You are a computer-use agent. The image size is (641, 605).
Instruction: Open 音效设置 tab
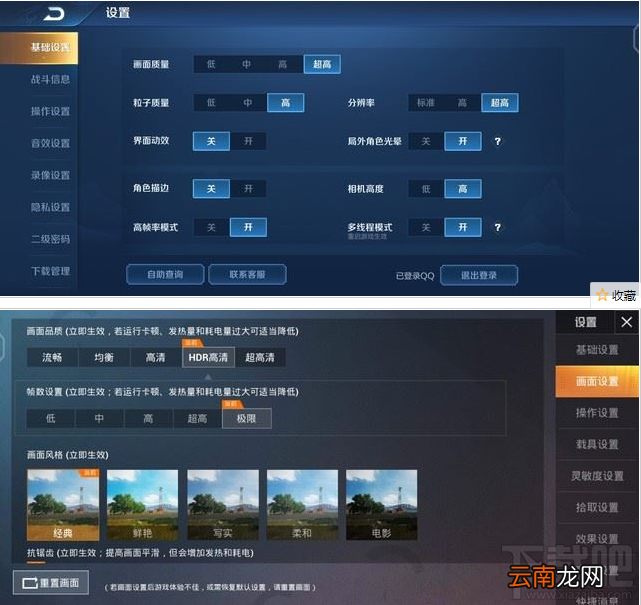point(51,143)
